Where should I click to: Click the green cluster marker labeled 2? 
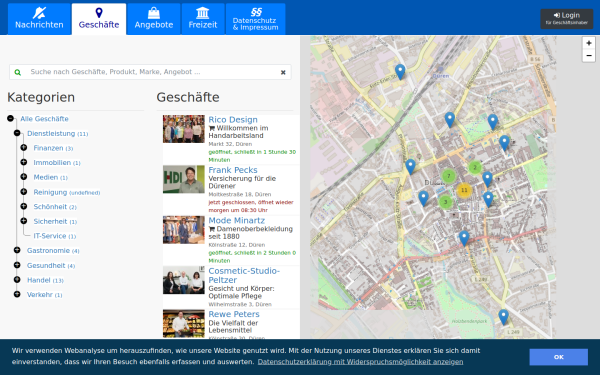tap(475, 167)
